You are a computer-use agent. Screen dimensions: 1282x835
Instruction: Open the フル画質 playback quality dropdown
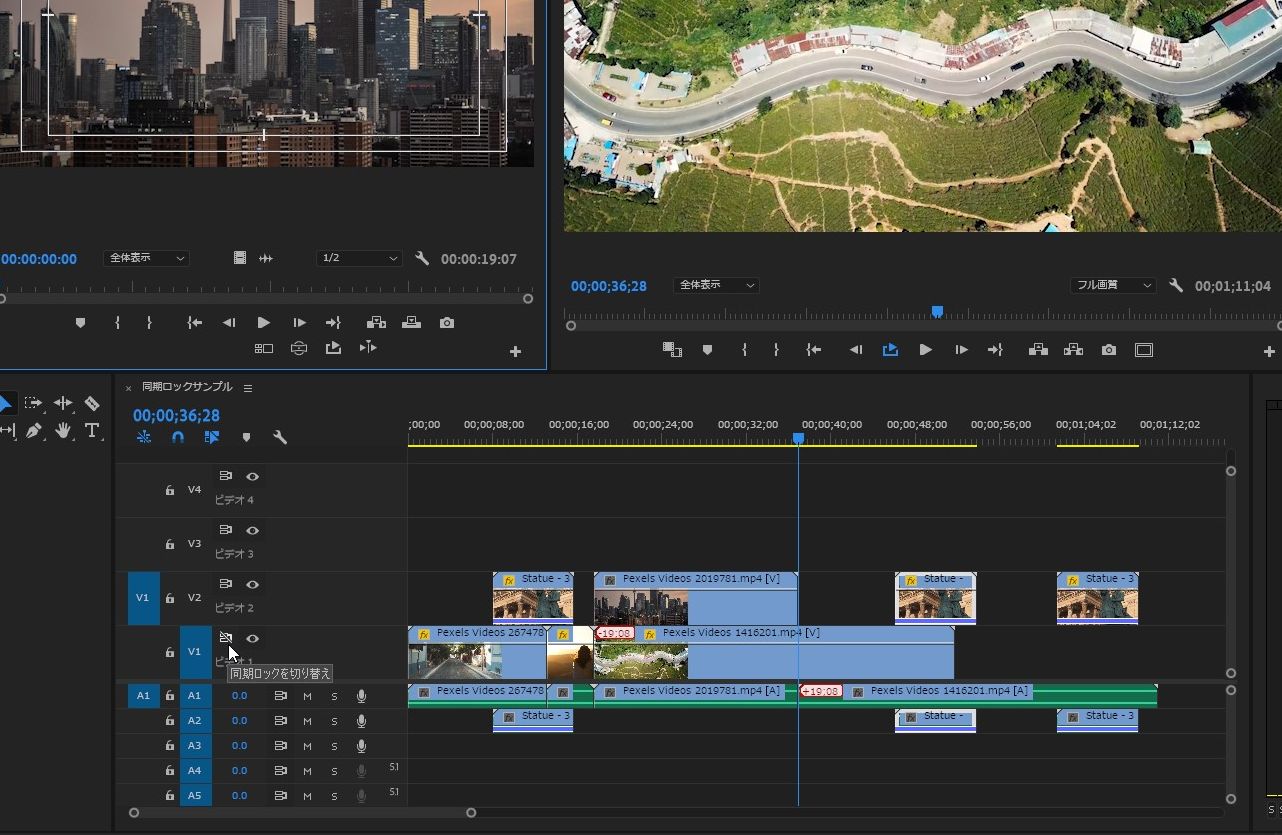(x=1112, y=284)
